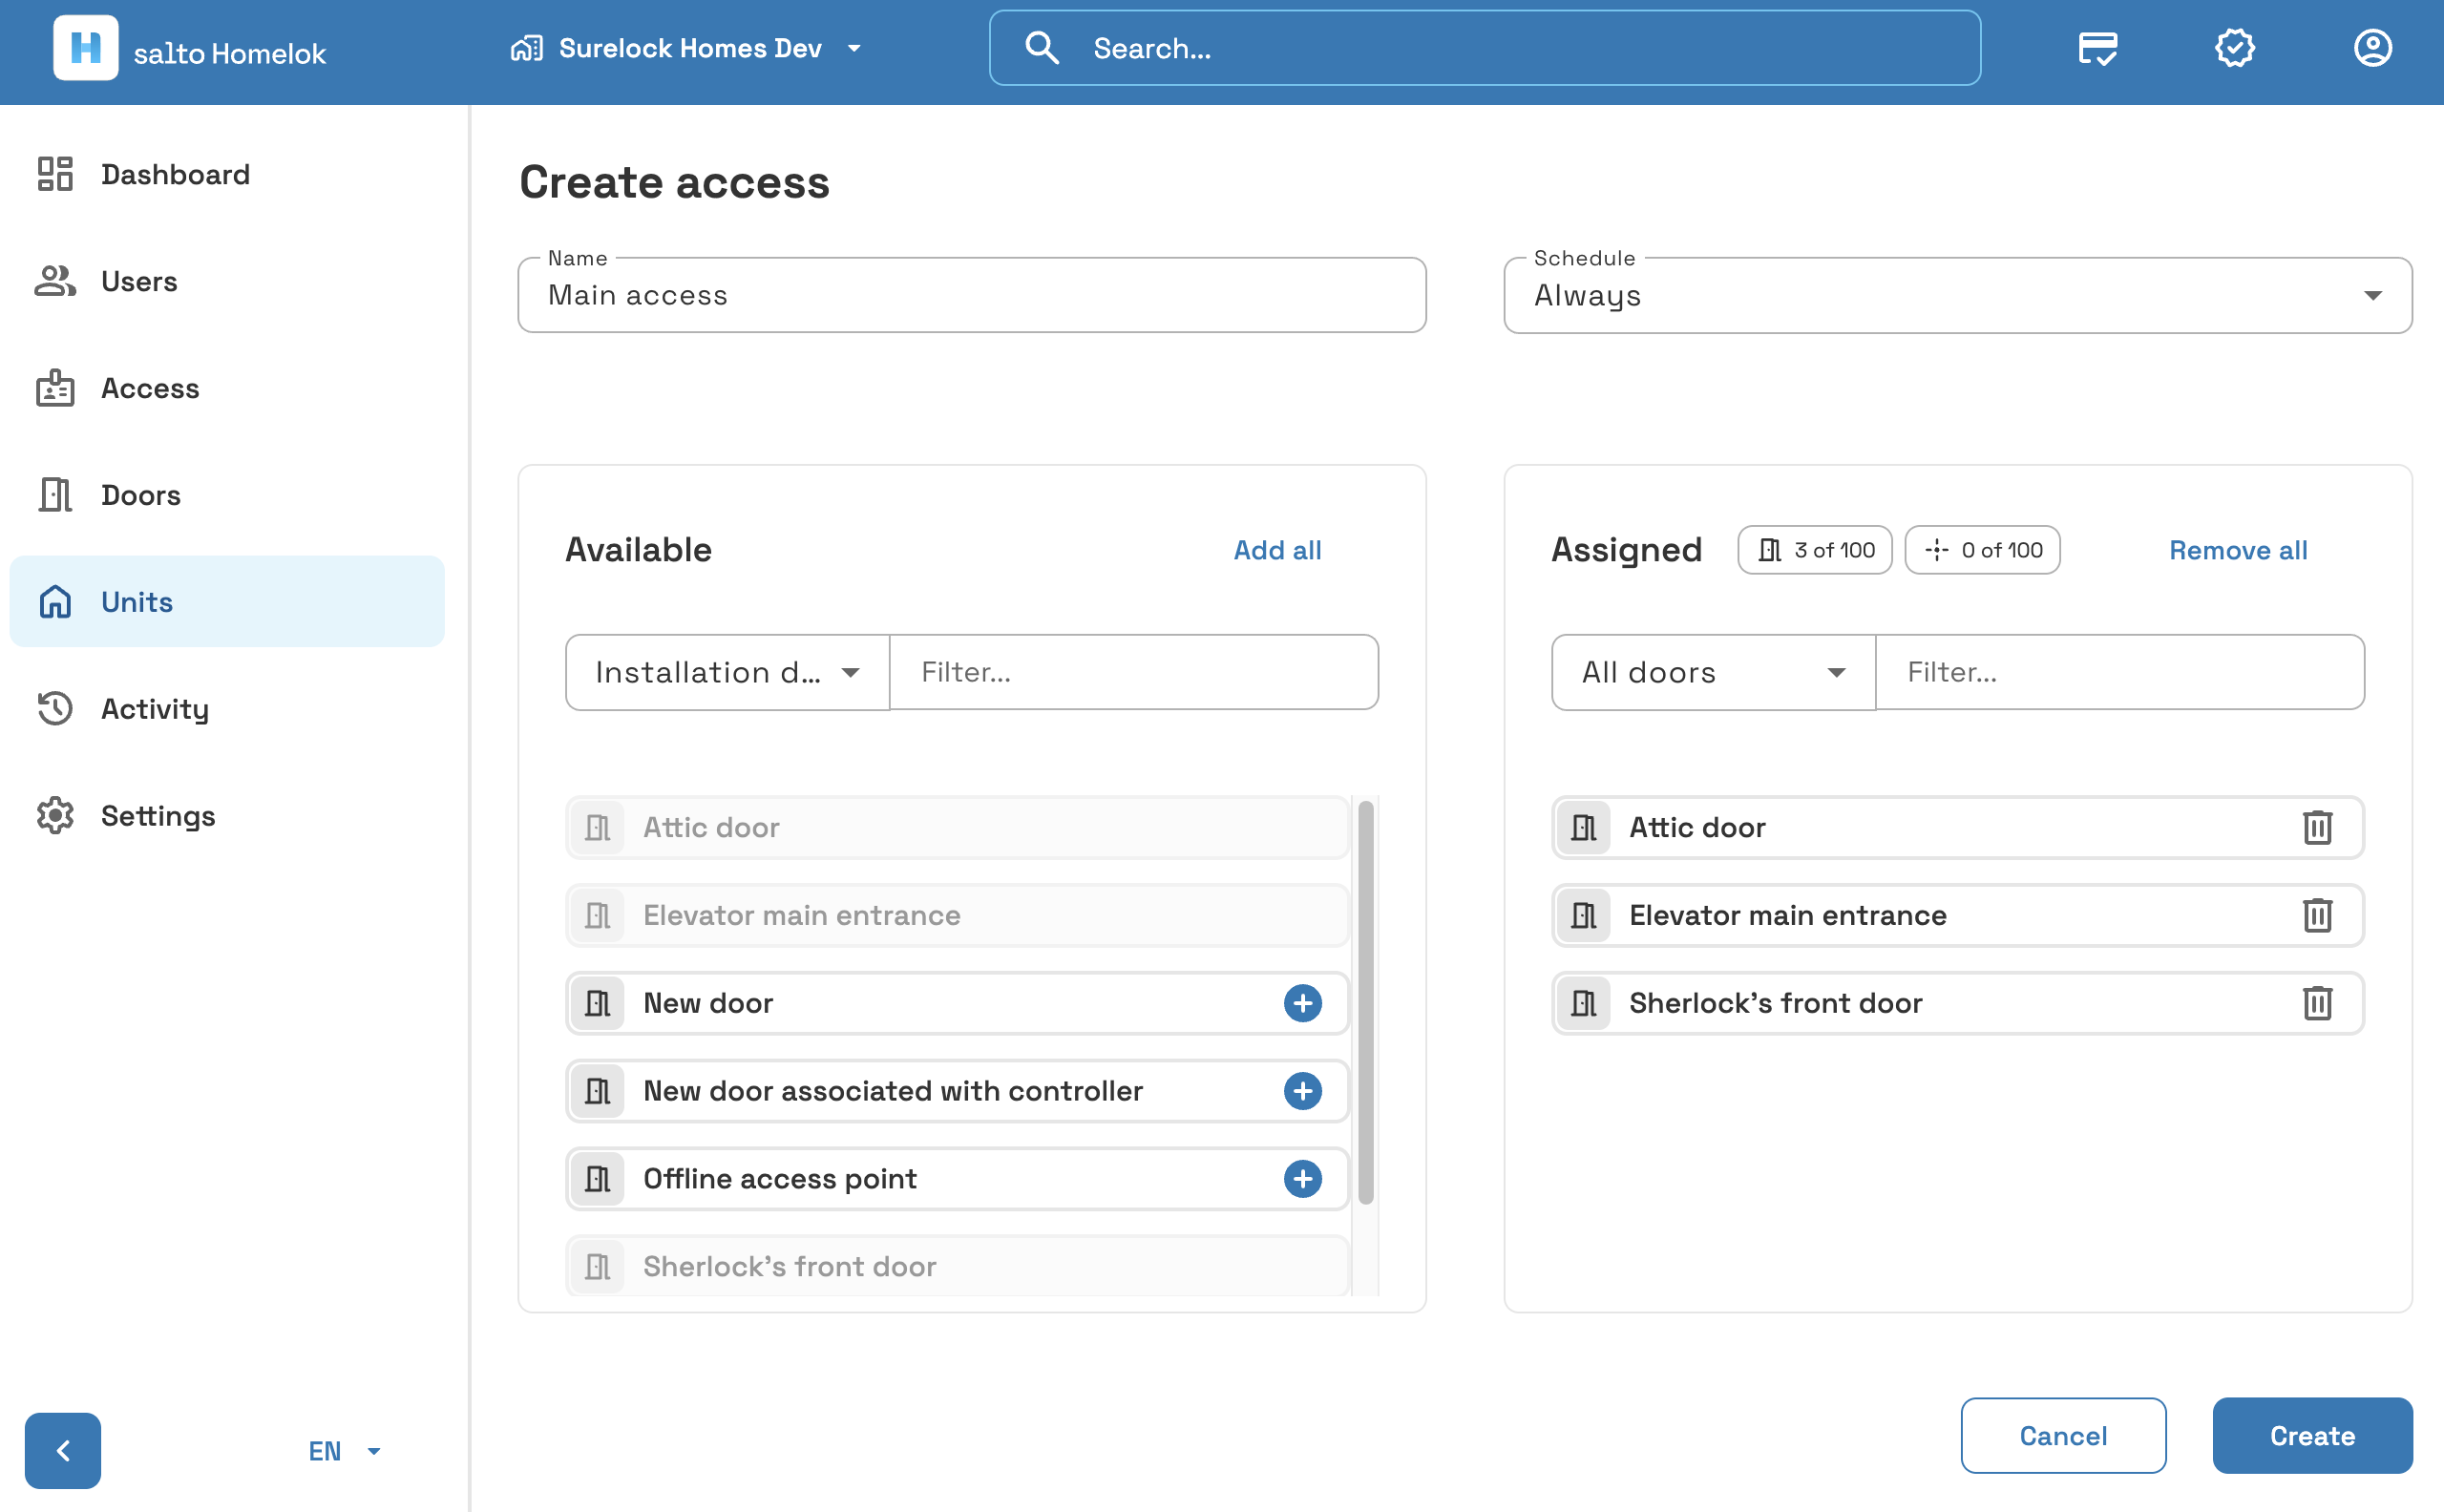Click the search magnifier icon
This screenshot has width=2444, height=1512.
pyautogui.click(x=1042, y=48)
